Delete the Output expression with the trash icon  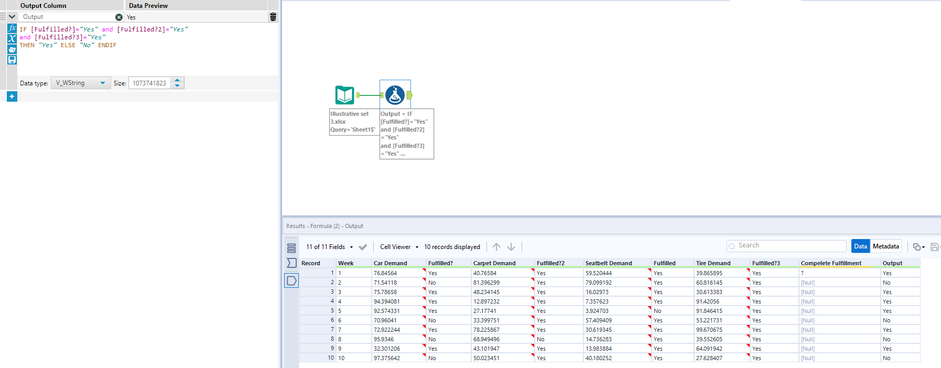pyautogui.click(x=273, y=17)
